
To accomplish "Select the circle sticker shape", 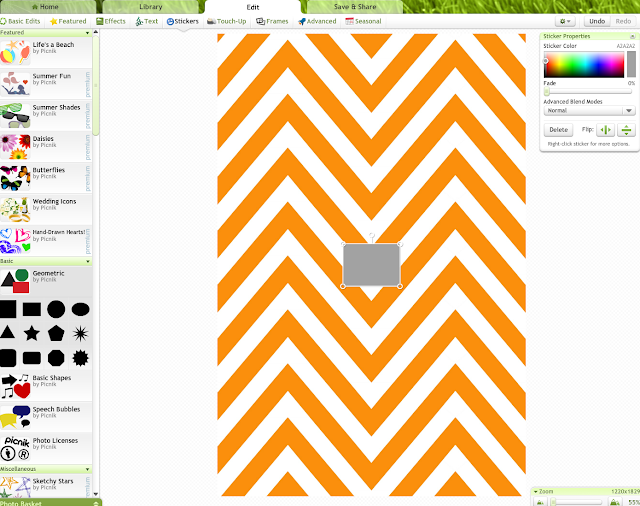I will pos(56,309).
